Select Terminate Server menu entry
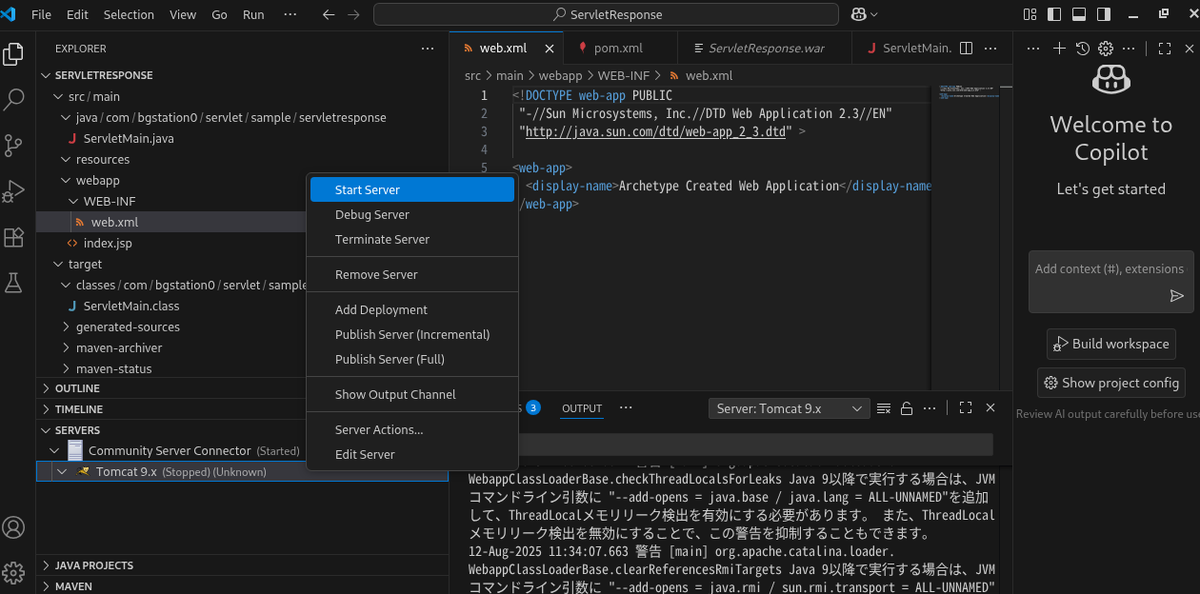This screenshot has height=594, width=1200. coord(412,240)
